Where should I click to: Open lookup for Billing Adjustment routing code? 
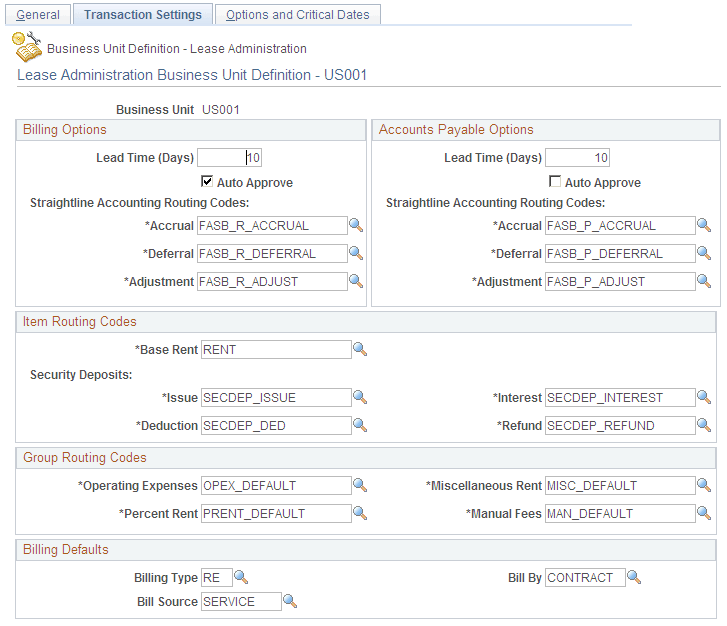tap(356, 281)
